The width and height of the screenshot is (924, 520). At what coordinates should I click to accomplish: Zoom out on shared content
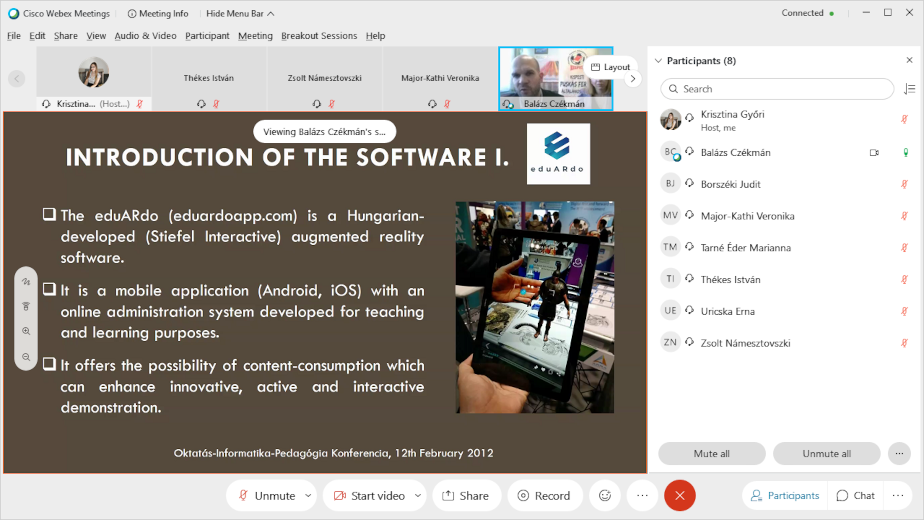coord(26,356)
